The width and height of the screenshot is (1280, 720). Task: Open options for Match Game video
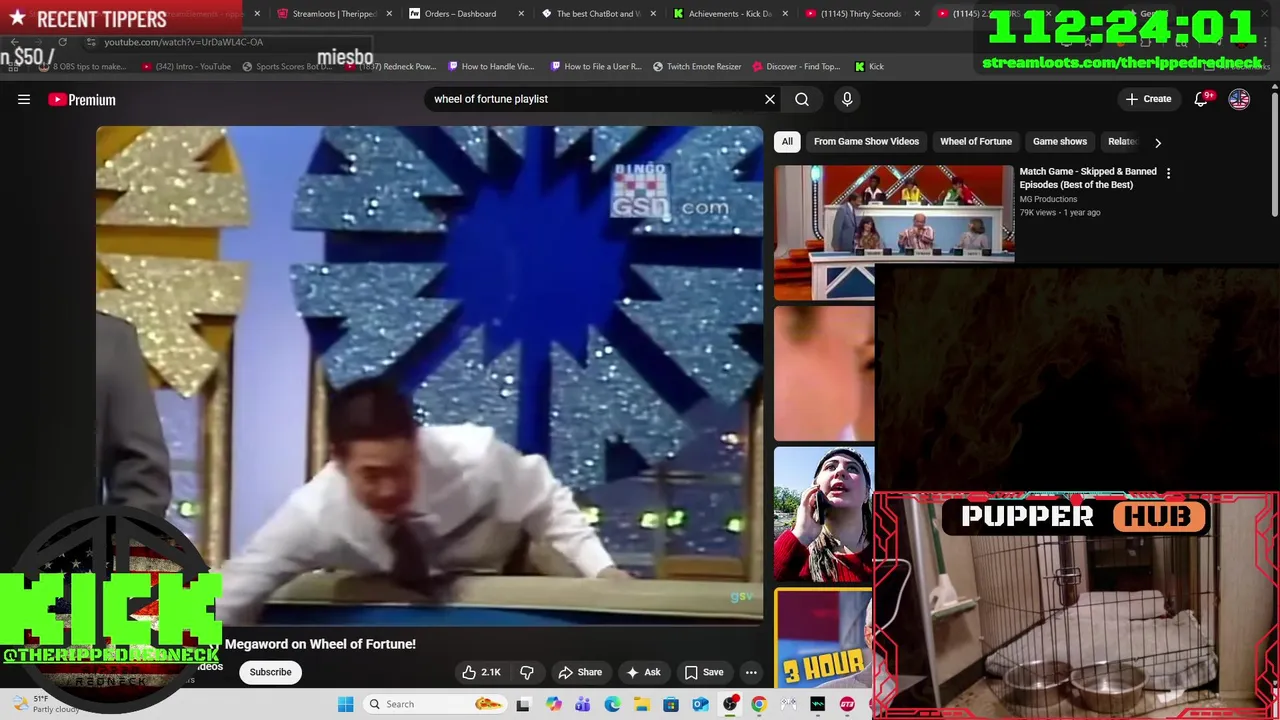point(1168,173)
